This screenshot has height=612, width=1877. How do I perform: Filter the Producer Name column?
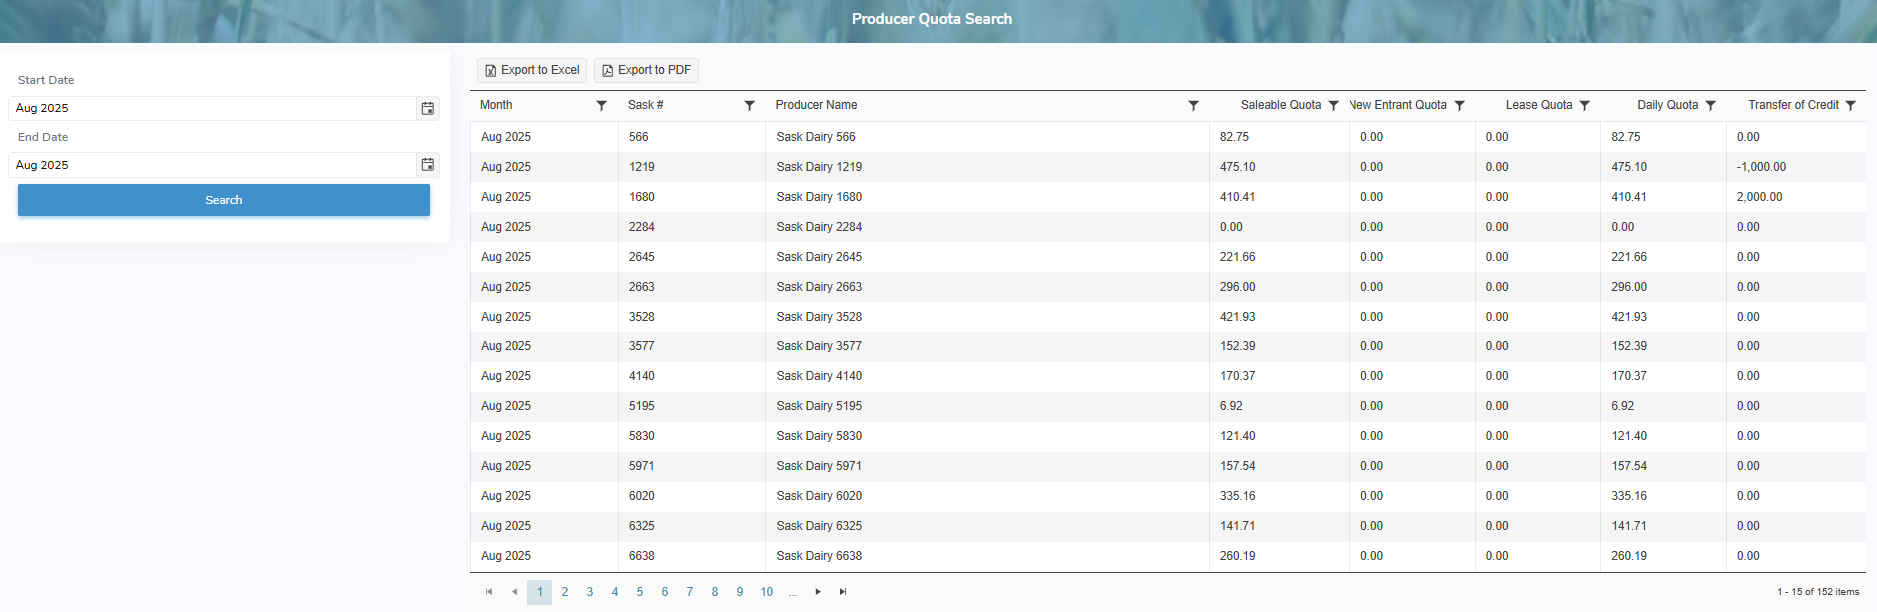pos(1193,105)
